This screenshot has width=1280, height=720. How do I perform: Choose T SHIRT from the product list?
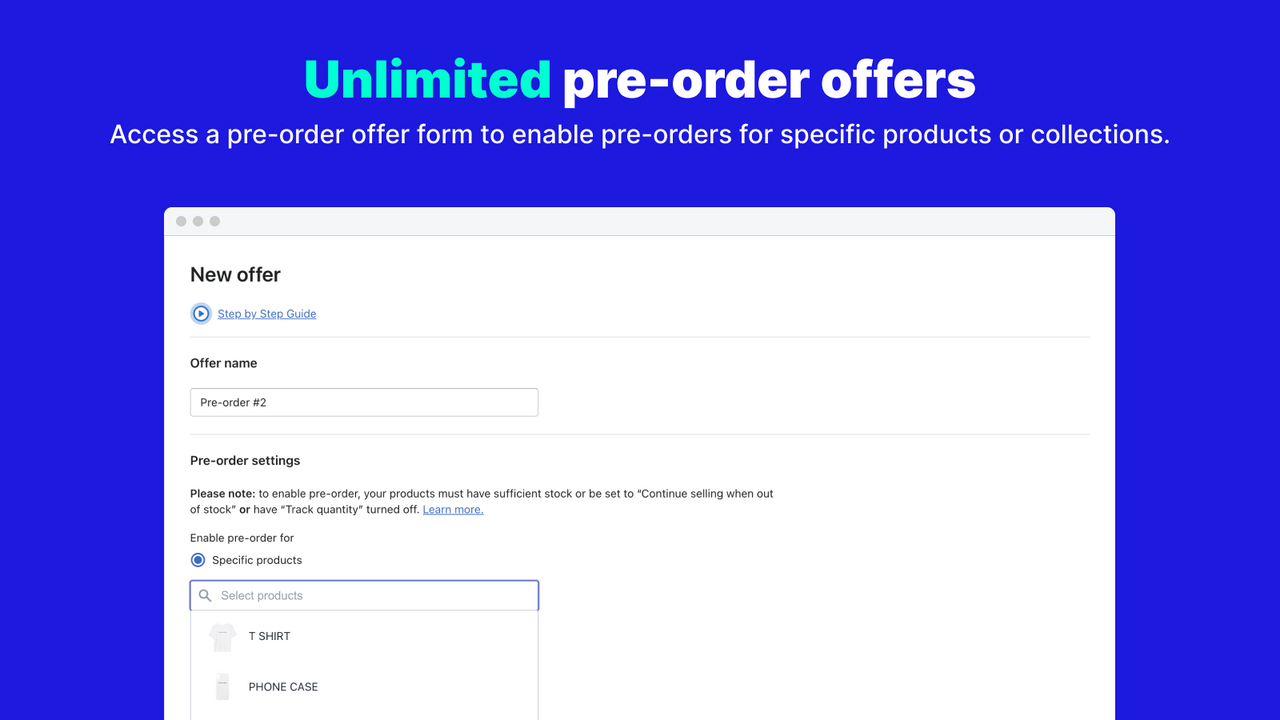[x=270, y=636]
